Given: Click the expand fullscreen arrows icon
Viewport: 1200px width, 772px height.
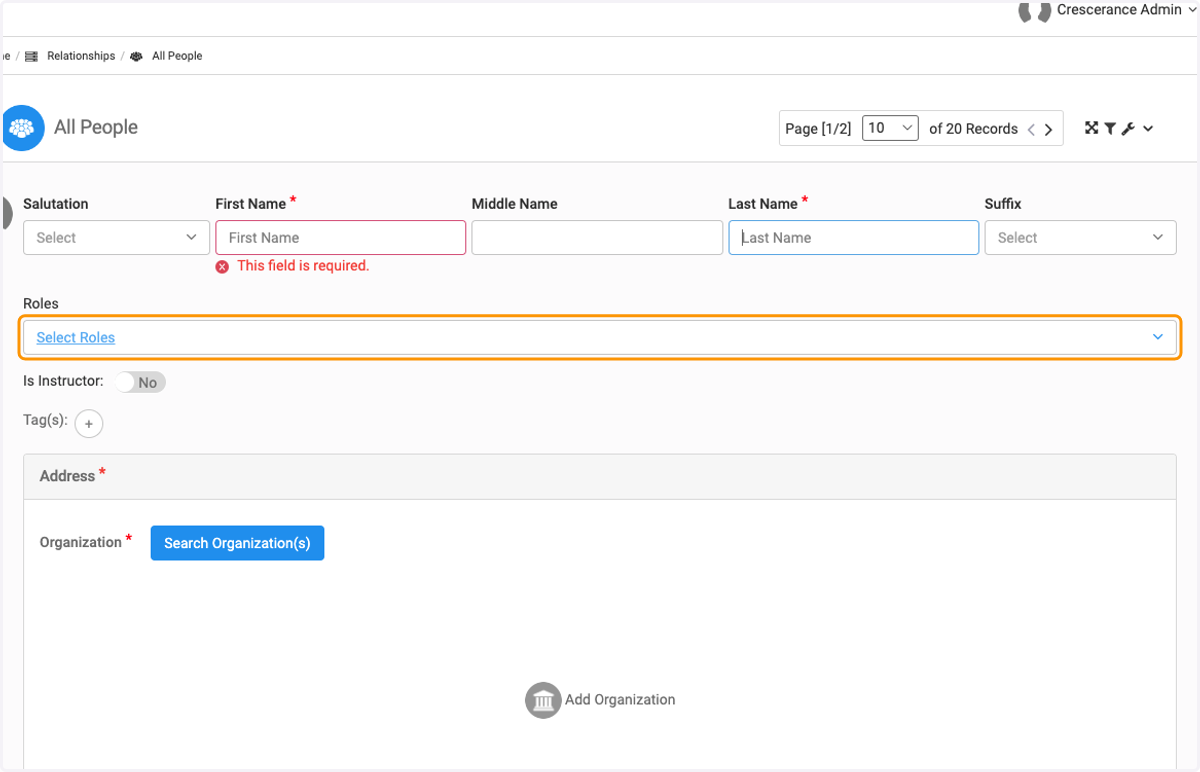Looking at the screenshot, I should click(x=1092, y=128).
